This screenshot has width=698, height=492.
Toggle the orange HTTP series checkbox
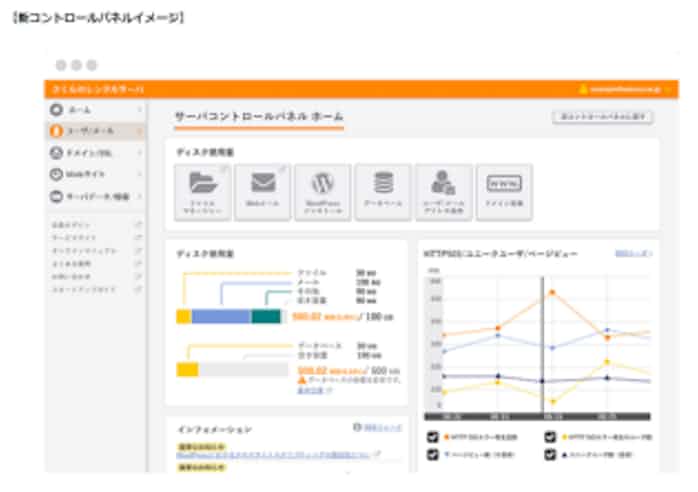point(433,438)
